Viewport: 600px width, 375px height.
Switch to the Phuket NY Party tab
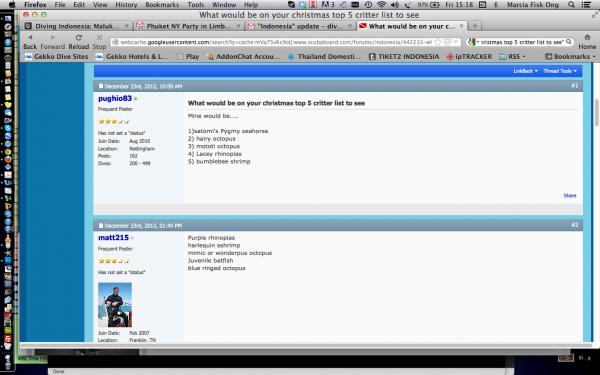click(189, 26)
